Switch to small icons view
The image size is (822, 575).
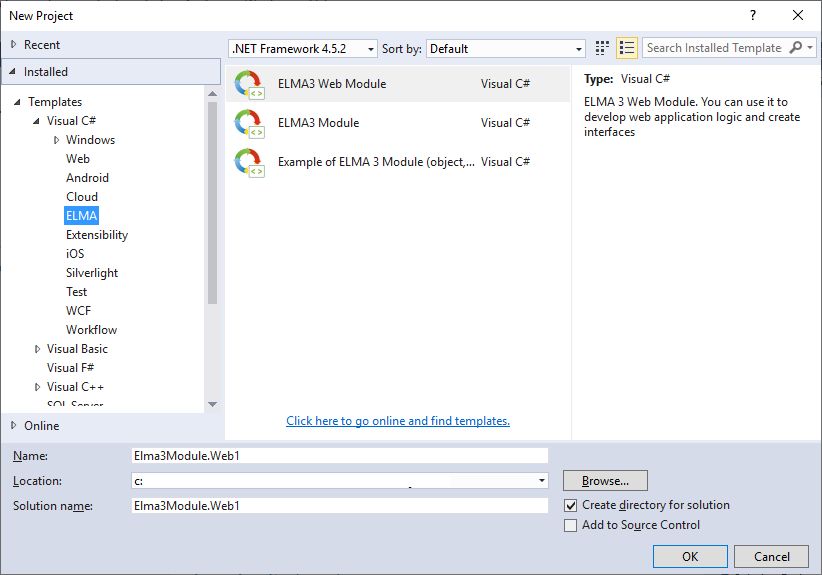point(602,48)
